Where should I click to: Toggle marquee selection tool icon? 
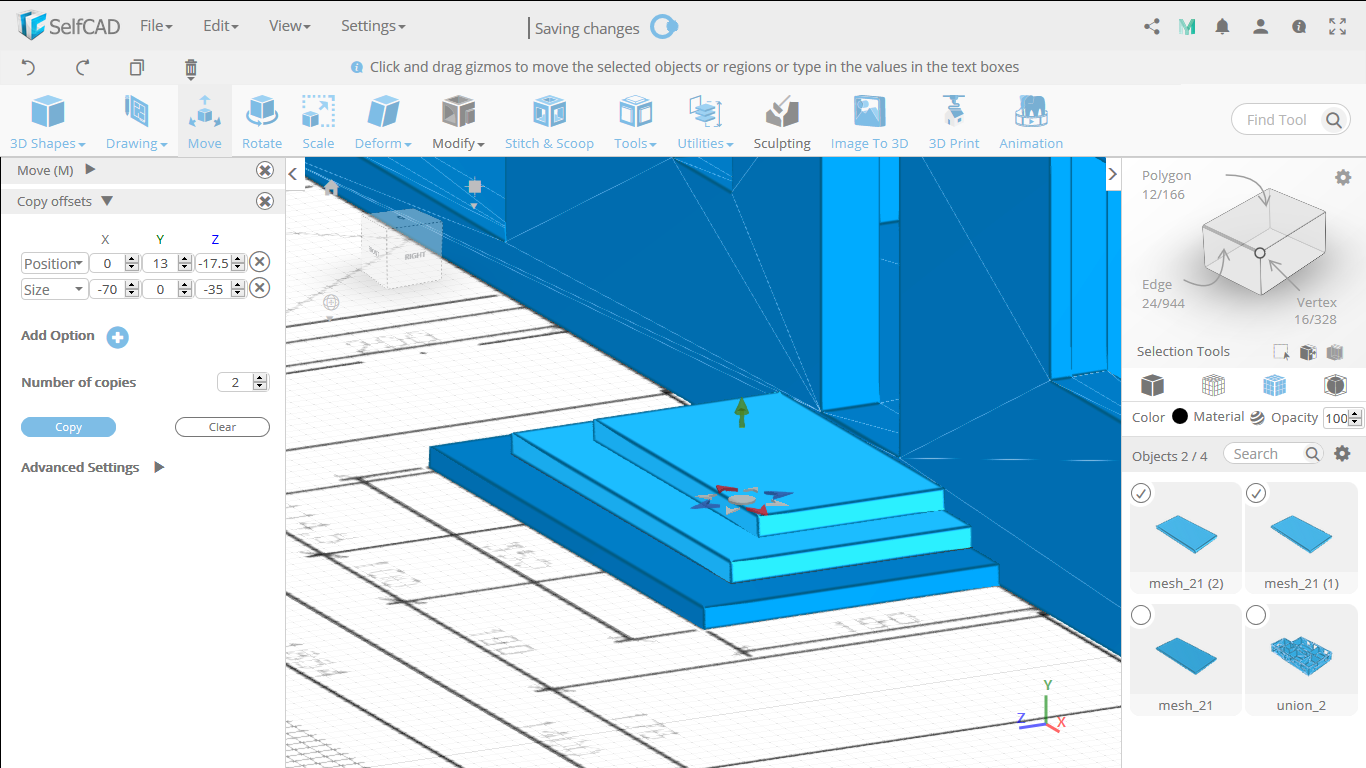(1281, 352)
